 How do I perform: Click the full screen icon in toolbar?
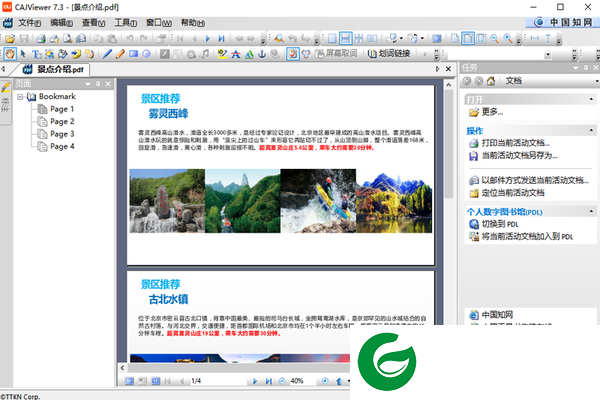pyautogui.click(x=437, y=38)
